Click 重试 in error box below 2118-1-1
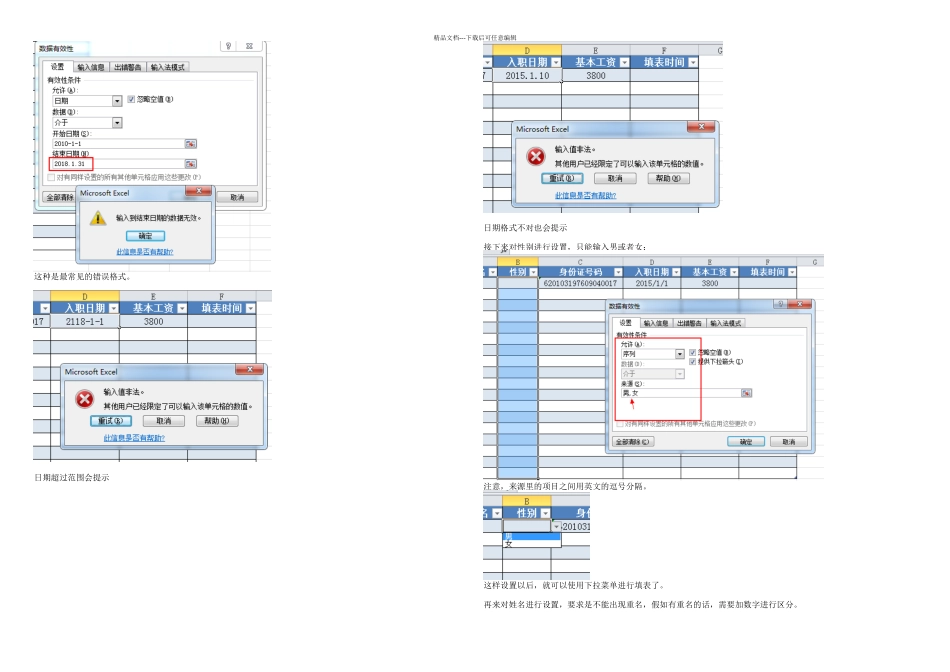 [x=111, y=421]
